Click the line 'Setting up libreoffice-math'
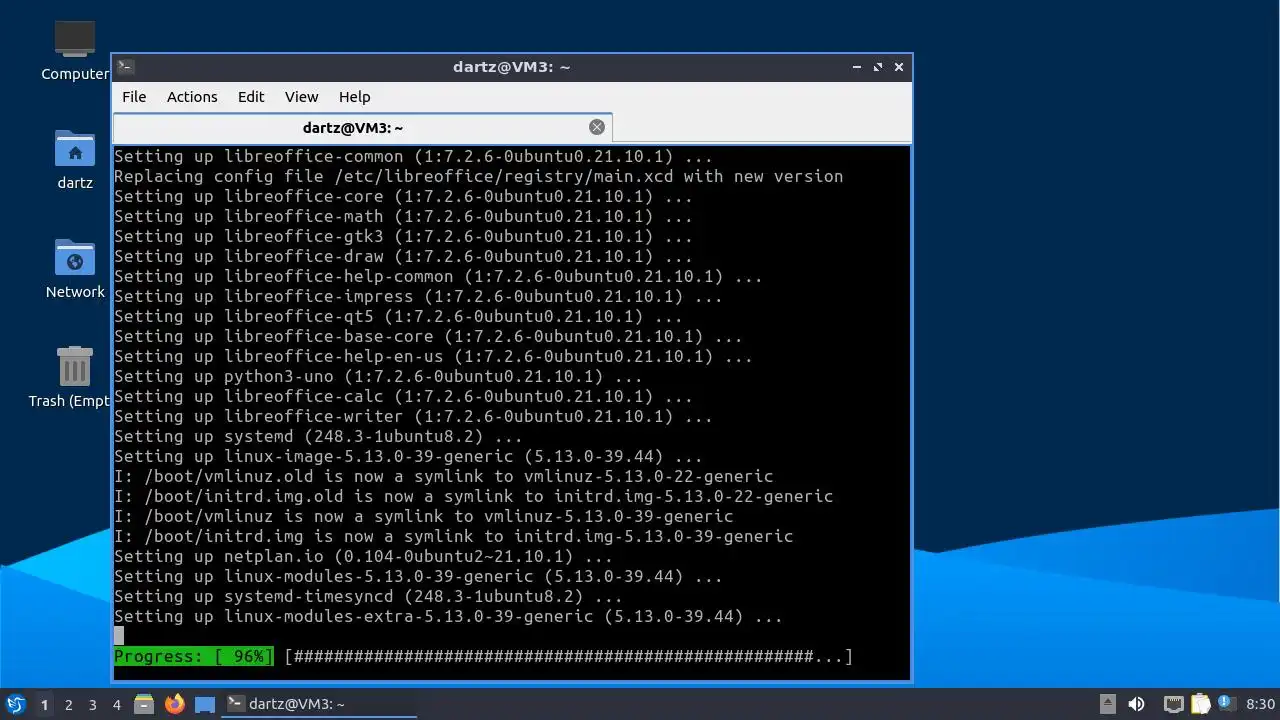 [403, 217]
